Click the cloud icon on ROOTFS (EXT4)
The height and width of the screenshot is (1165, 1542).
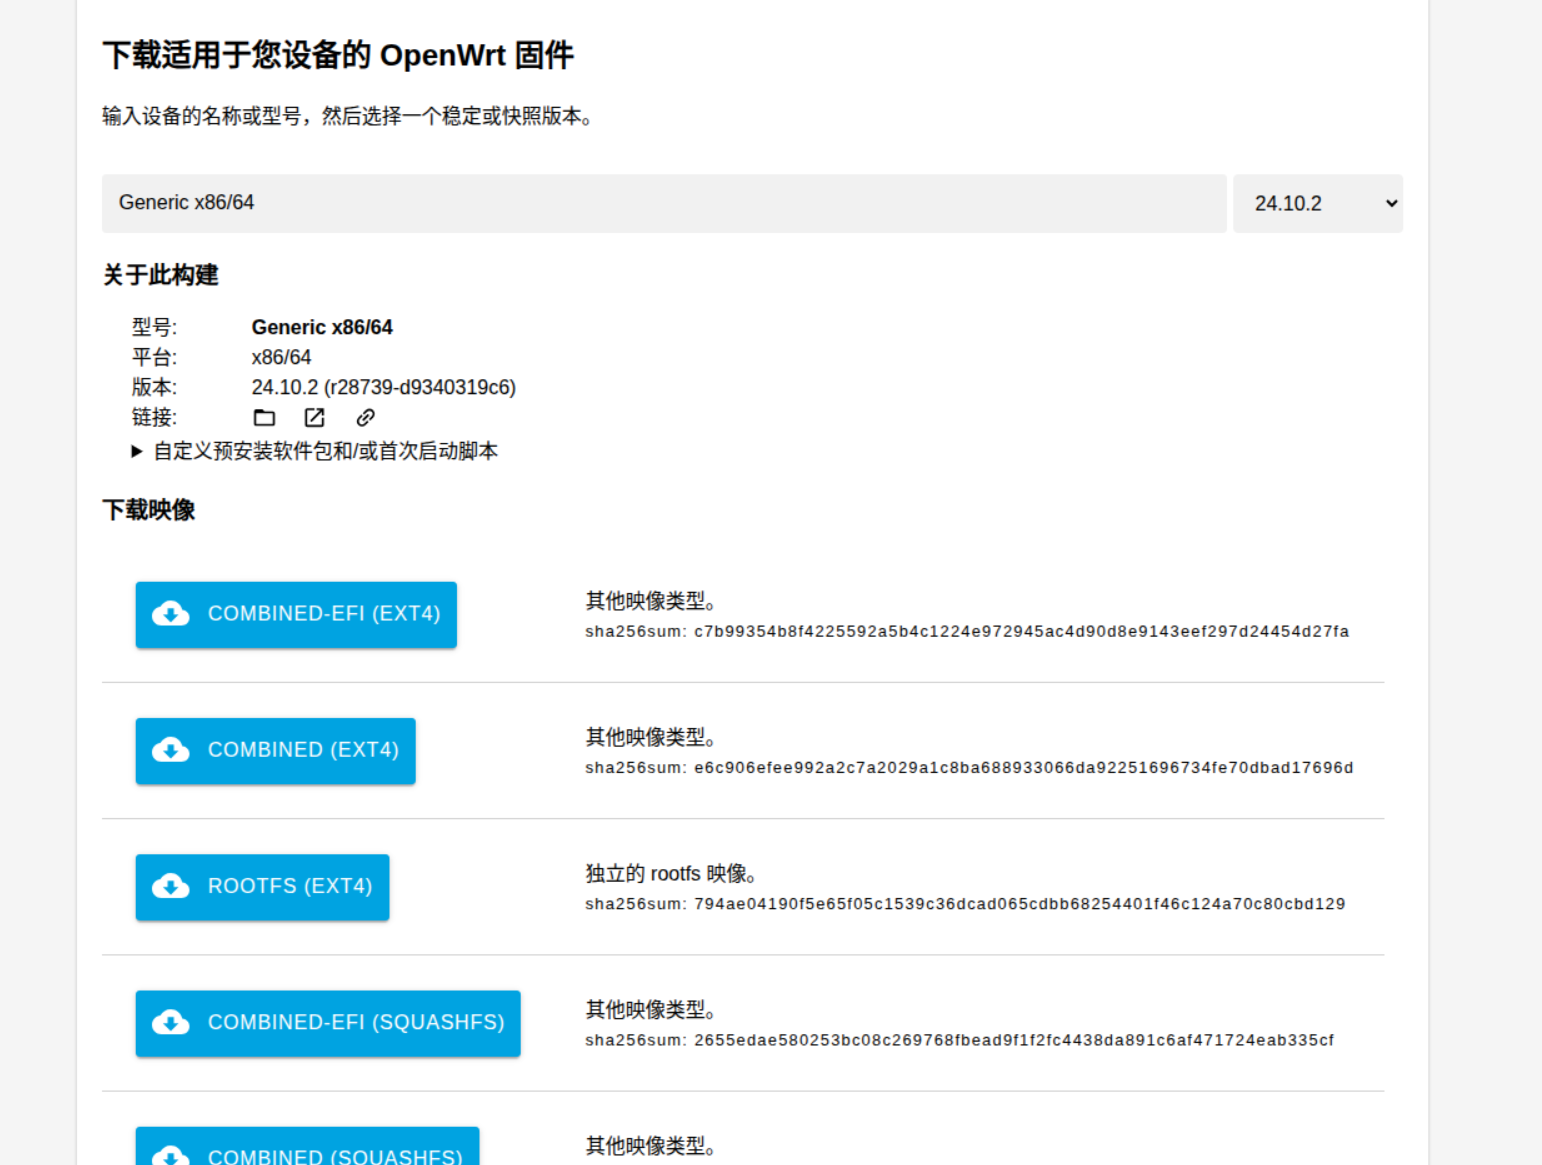click(171, 886)
